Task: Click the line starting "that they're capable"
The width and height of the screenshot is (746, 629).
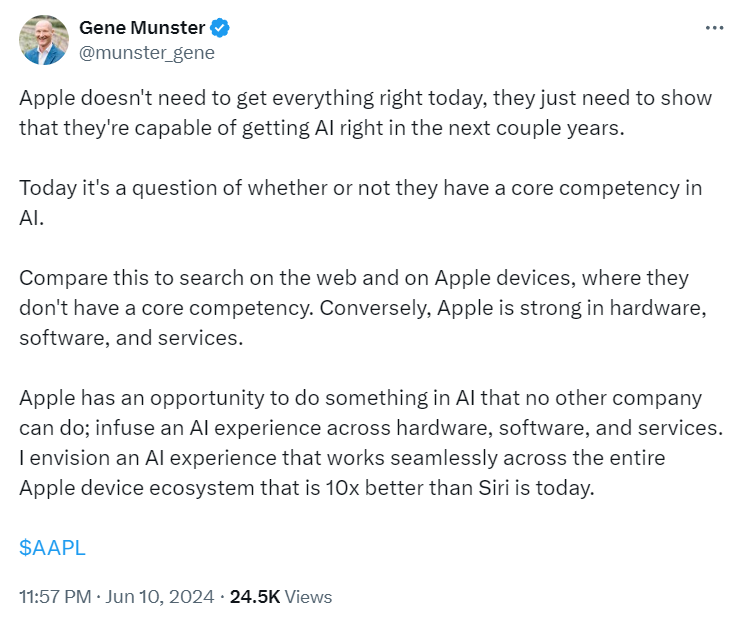Action: tap(322, 128)
